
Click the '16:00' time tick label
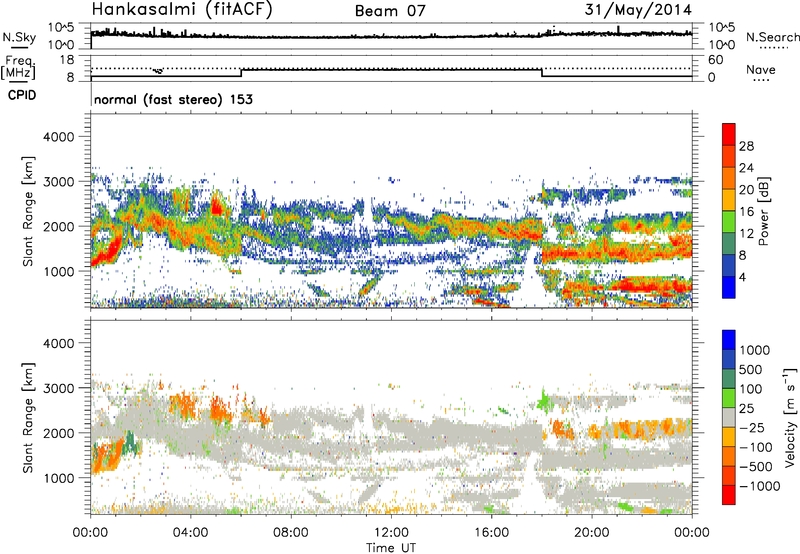491,533
